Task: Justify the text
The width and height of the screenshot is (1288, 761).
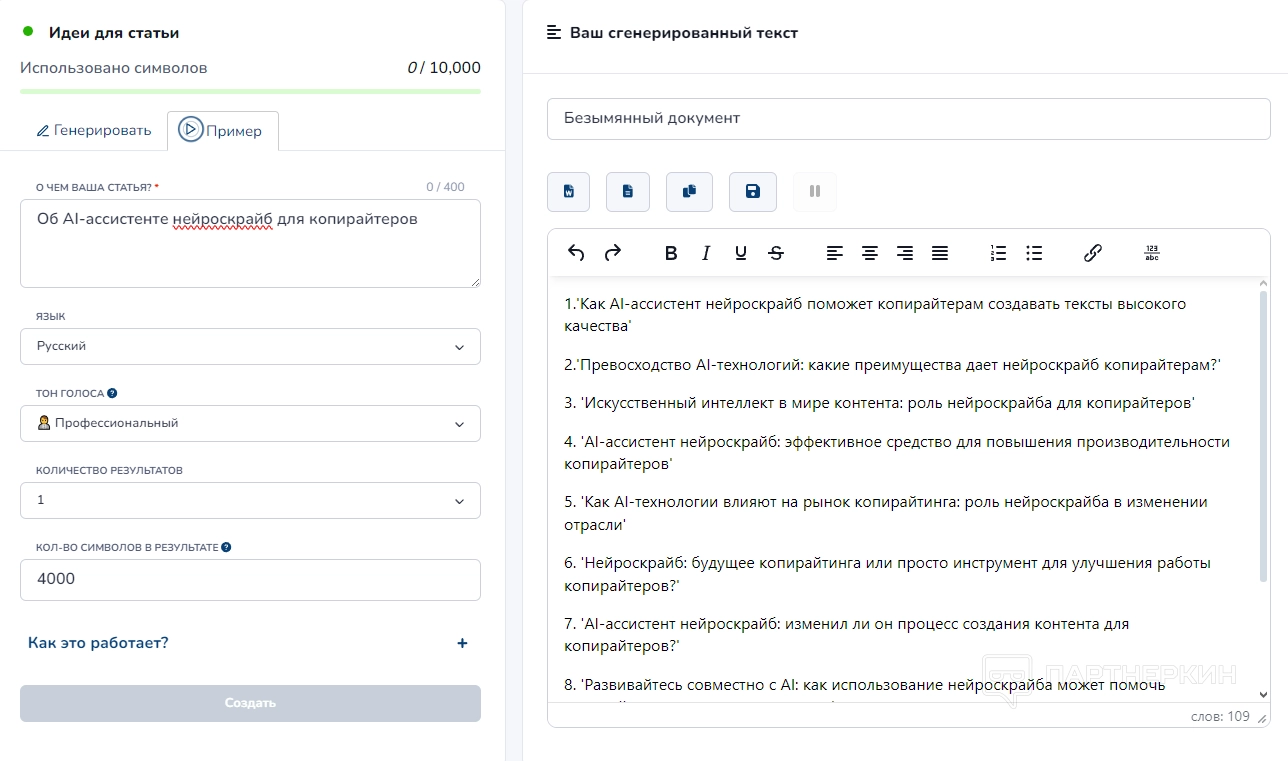Action: click(940, 253)
